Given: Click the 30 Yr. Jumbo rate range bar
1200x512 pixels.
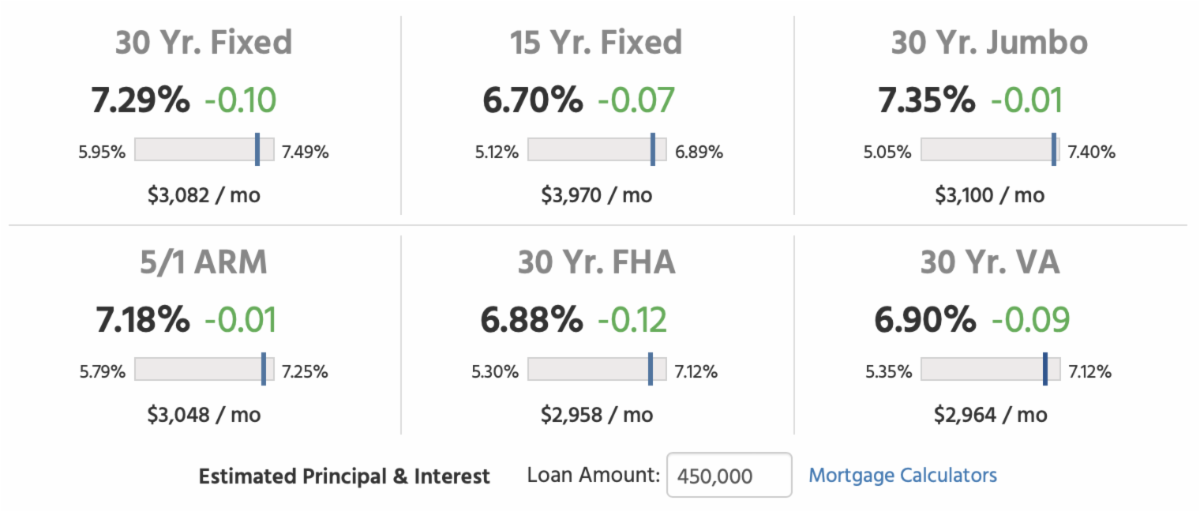Looking at the screenshot, I should pos(989,150).
